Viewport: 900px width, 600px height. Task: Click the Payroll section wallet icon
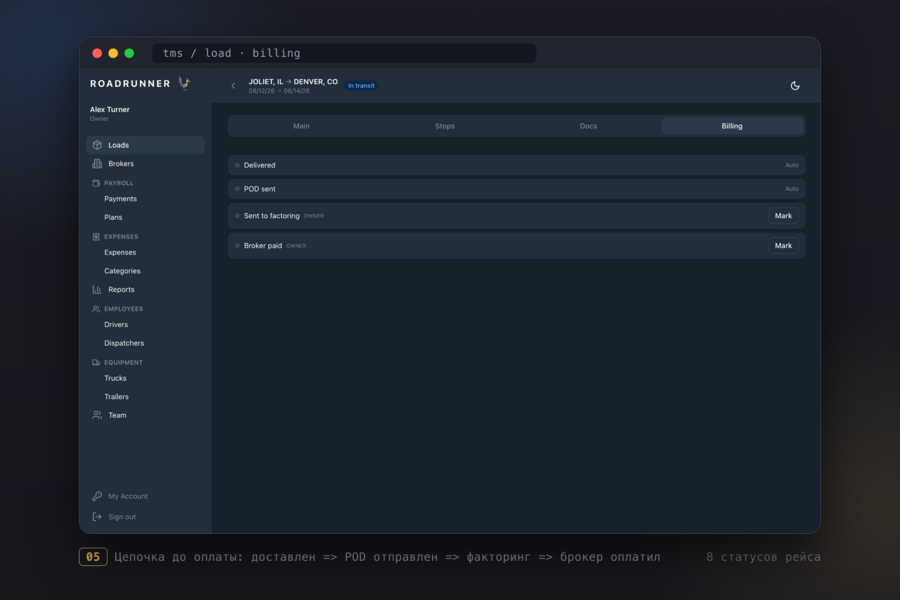coord(96,183)
